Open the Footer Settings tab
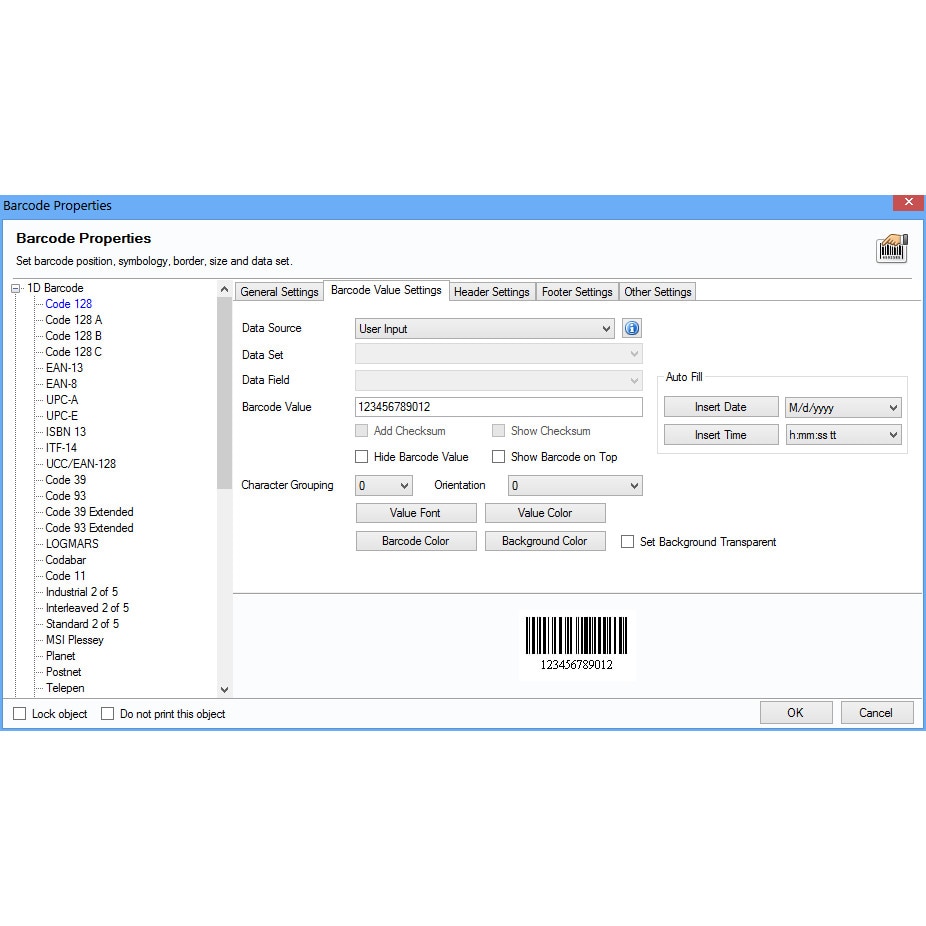Image resolution: width=926 pixels, height=926 pixels. click(x=577, y=291)
